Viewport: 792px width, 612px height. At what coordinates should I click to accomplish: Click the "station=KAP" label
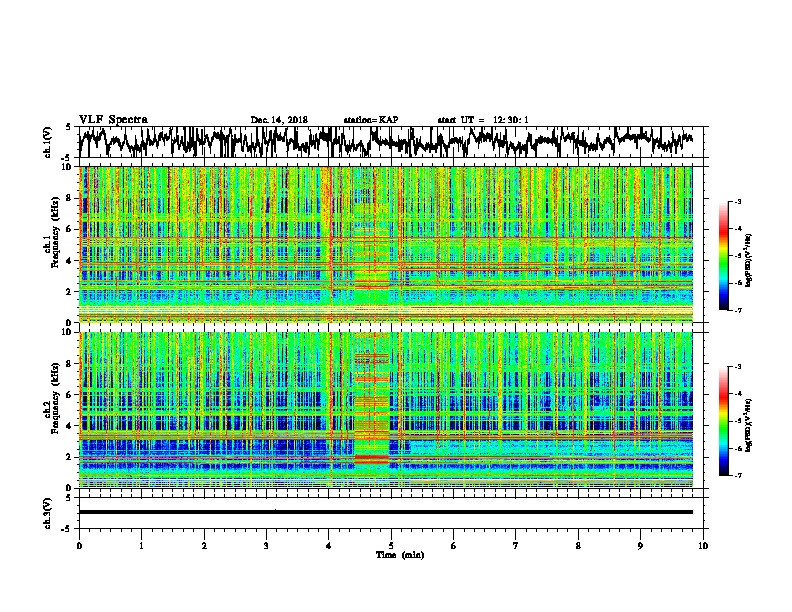click(371, 120)
